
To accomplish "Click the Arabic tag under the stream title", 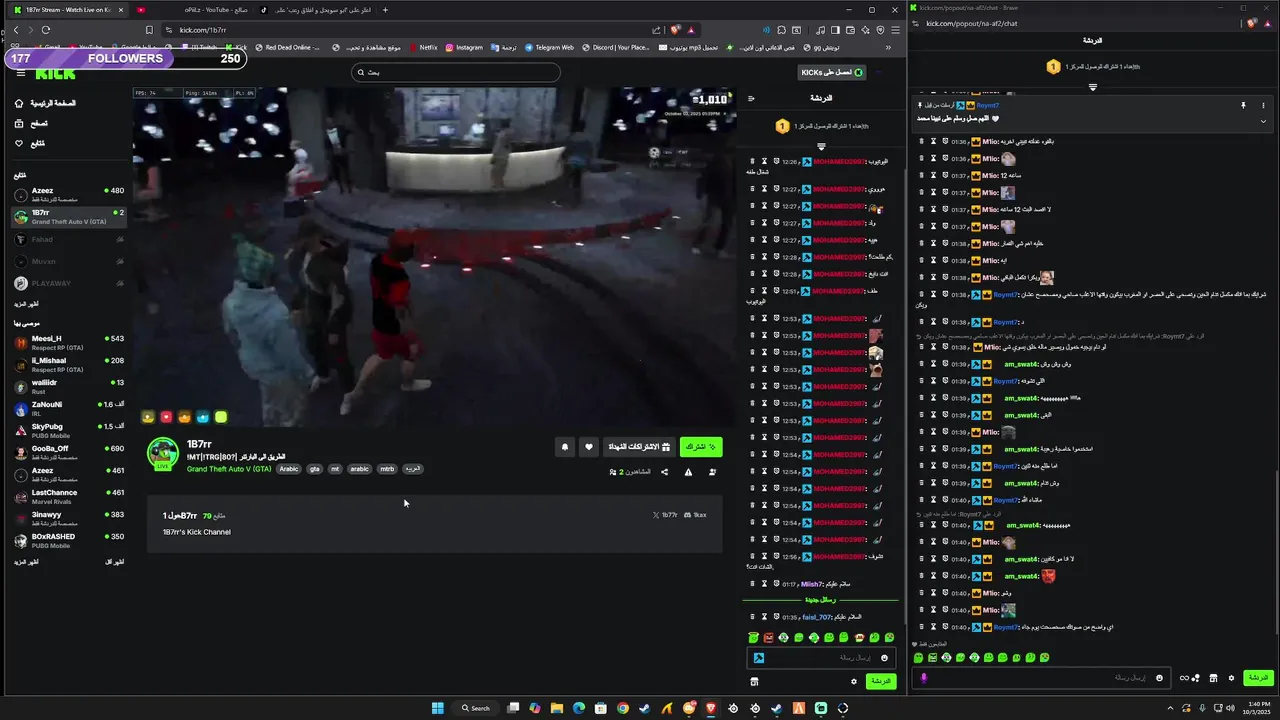I will click(289, 469).
